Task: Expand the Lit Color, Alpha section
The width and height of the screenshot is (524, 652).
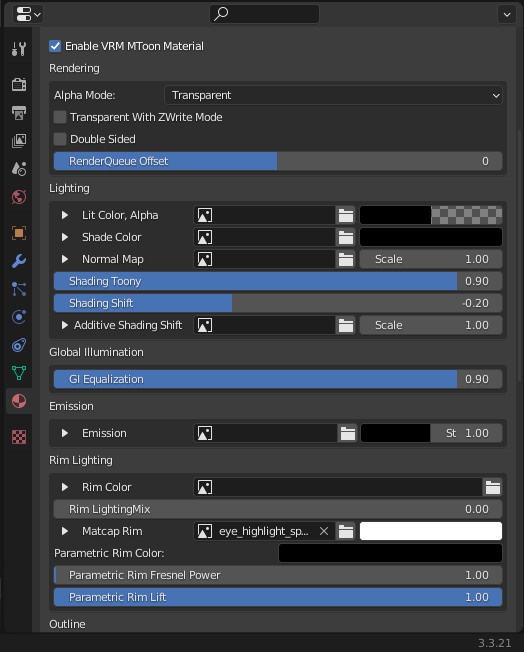Action: click(x=64, y=215)
